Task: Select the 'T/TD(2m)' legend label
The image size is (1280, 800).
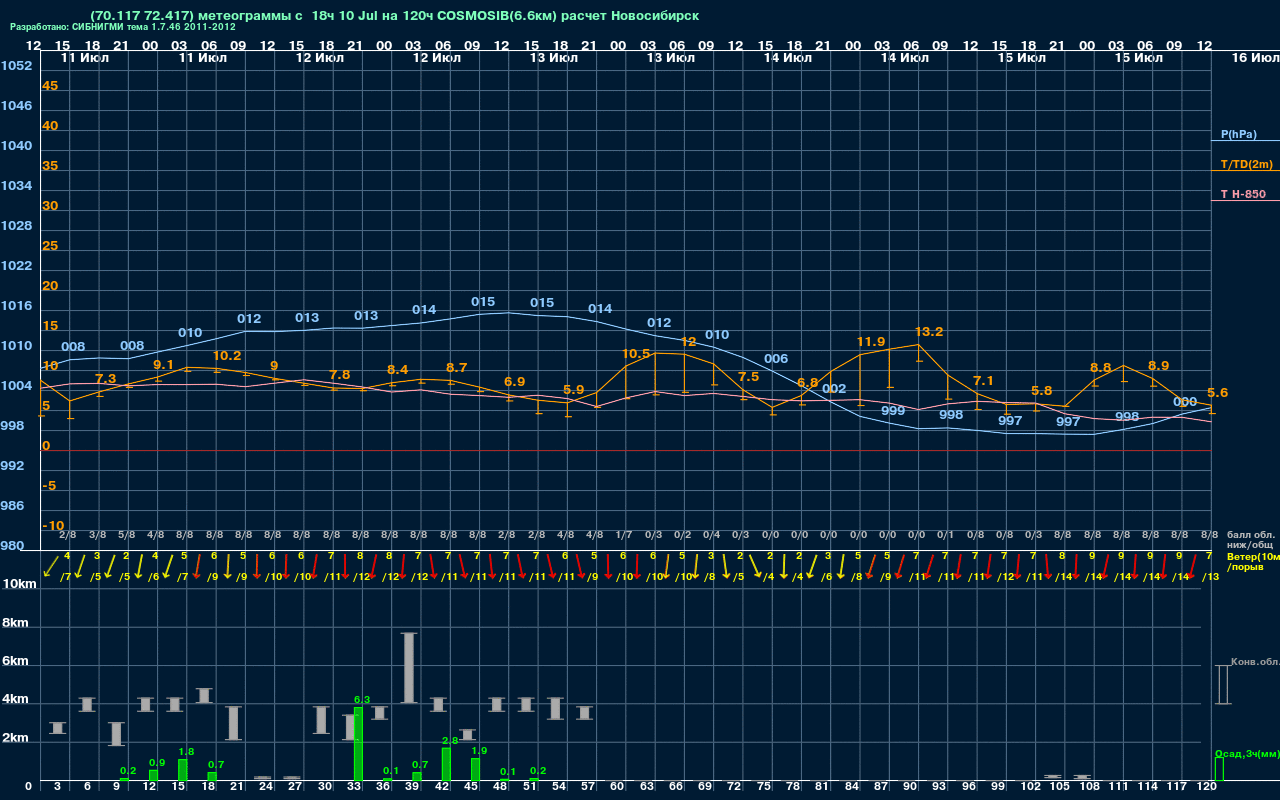Action: click(1246, 164)
